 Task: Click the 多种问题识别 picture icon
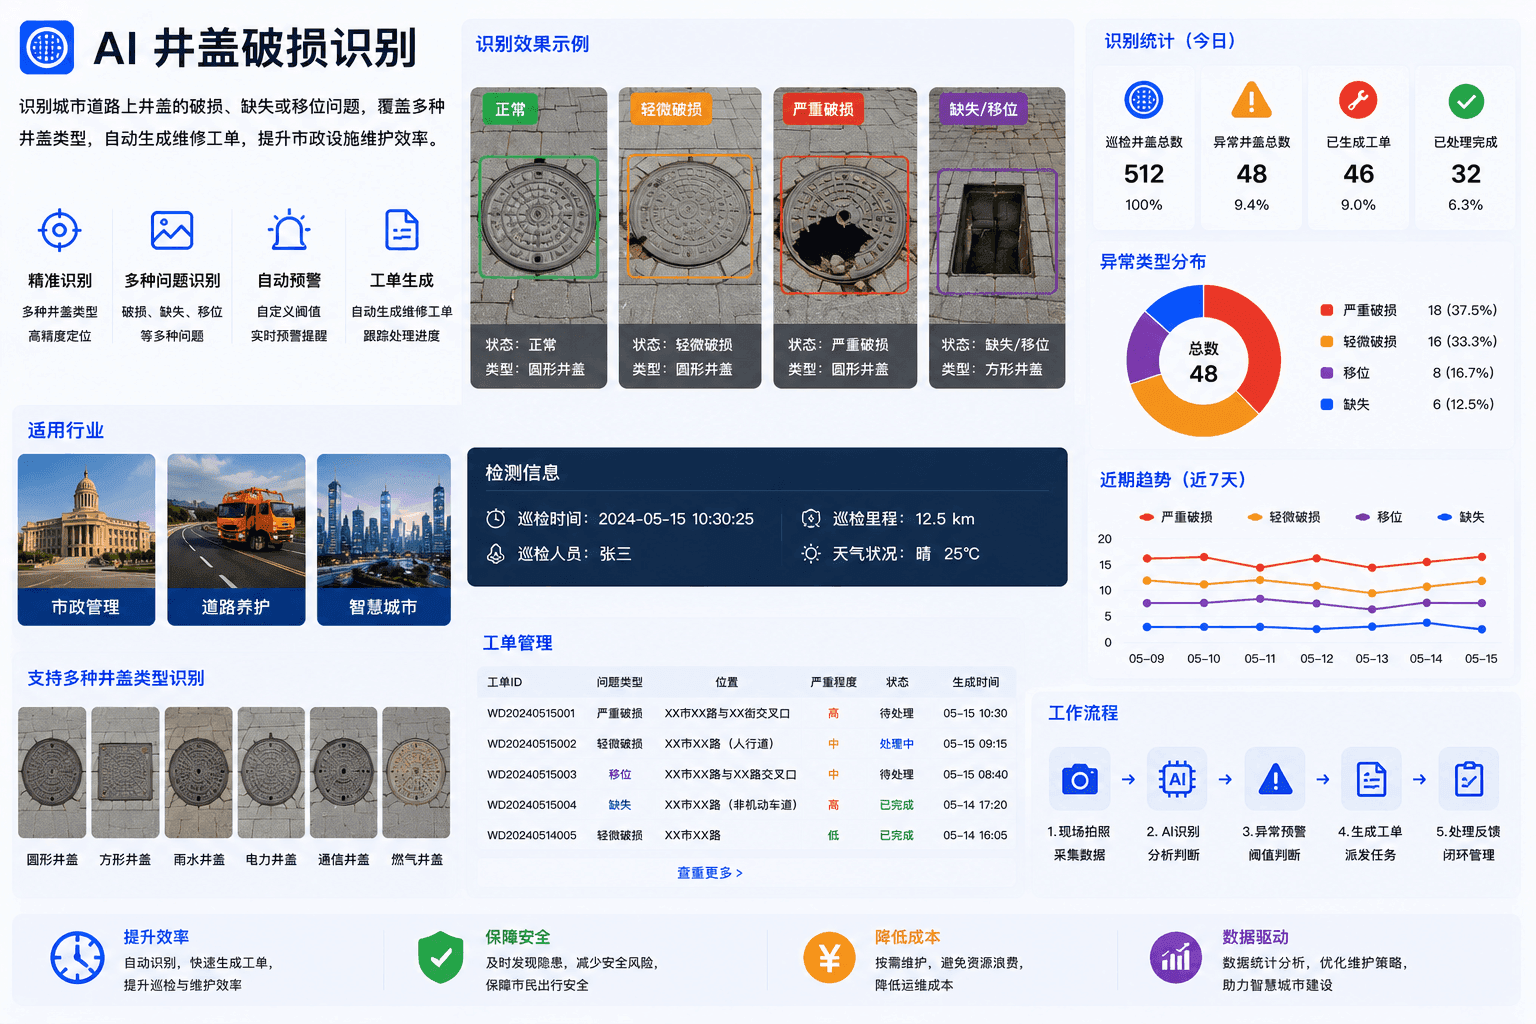click(x=172, y=230)
